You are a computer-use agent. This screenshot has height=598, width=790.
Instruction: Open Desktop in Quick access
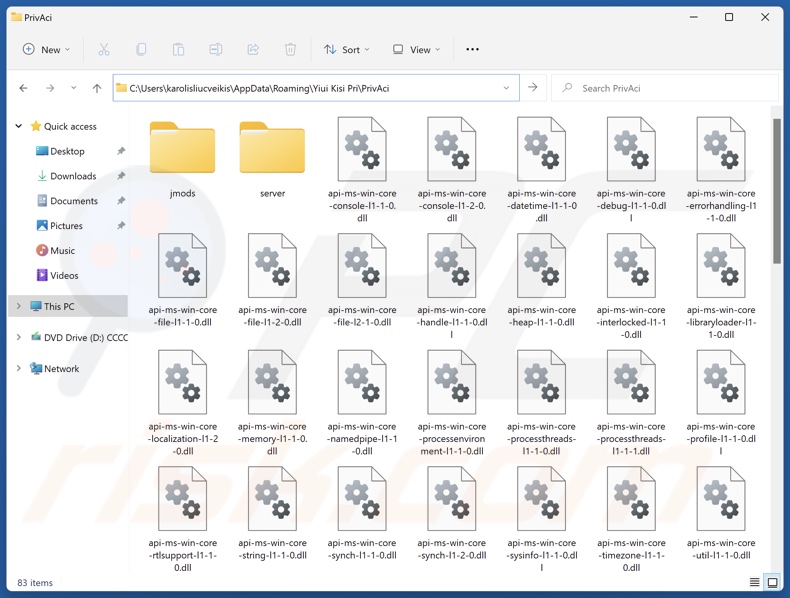(67, 151)
